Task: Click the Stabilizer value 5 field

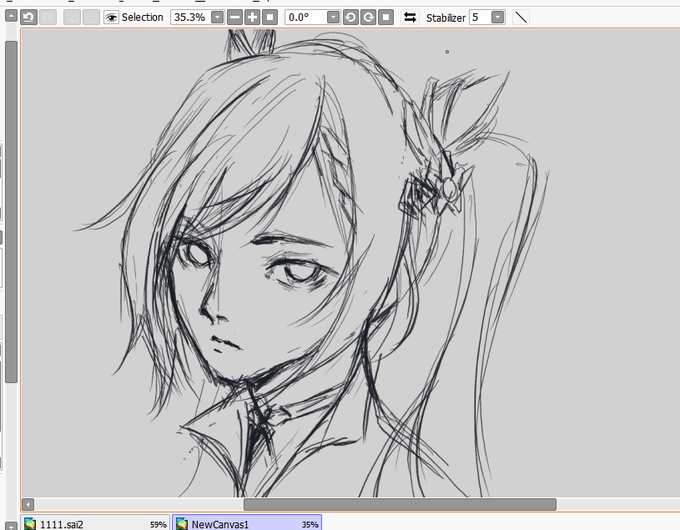Action: (x=480, y=17)
